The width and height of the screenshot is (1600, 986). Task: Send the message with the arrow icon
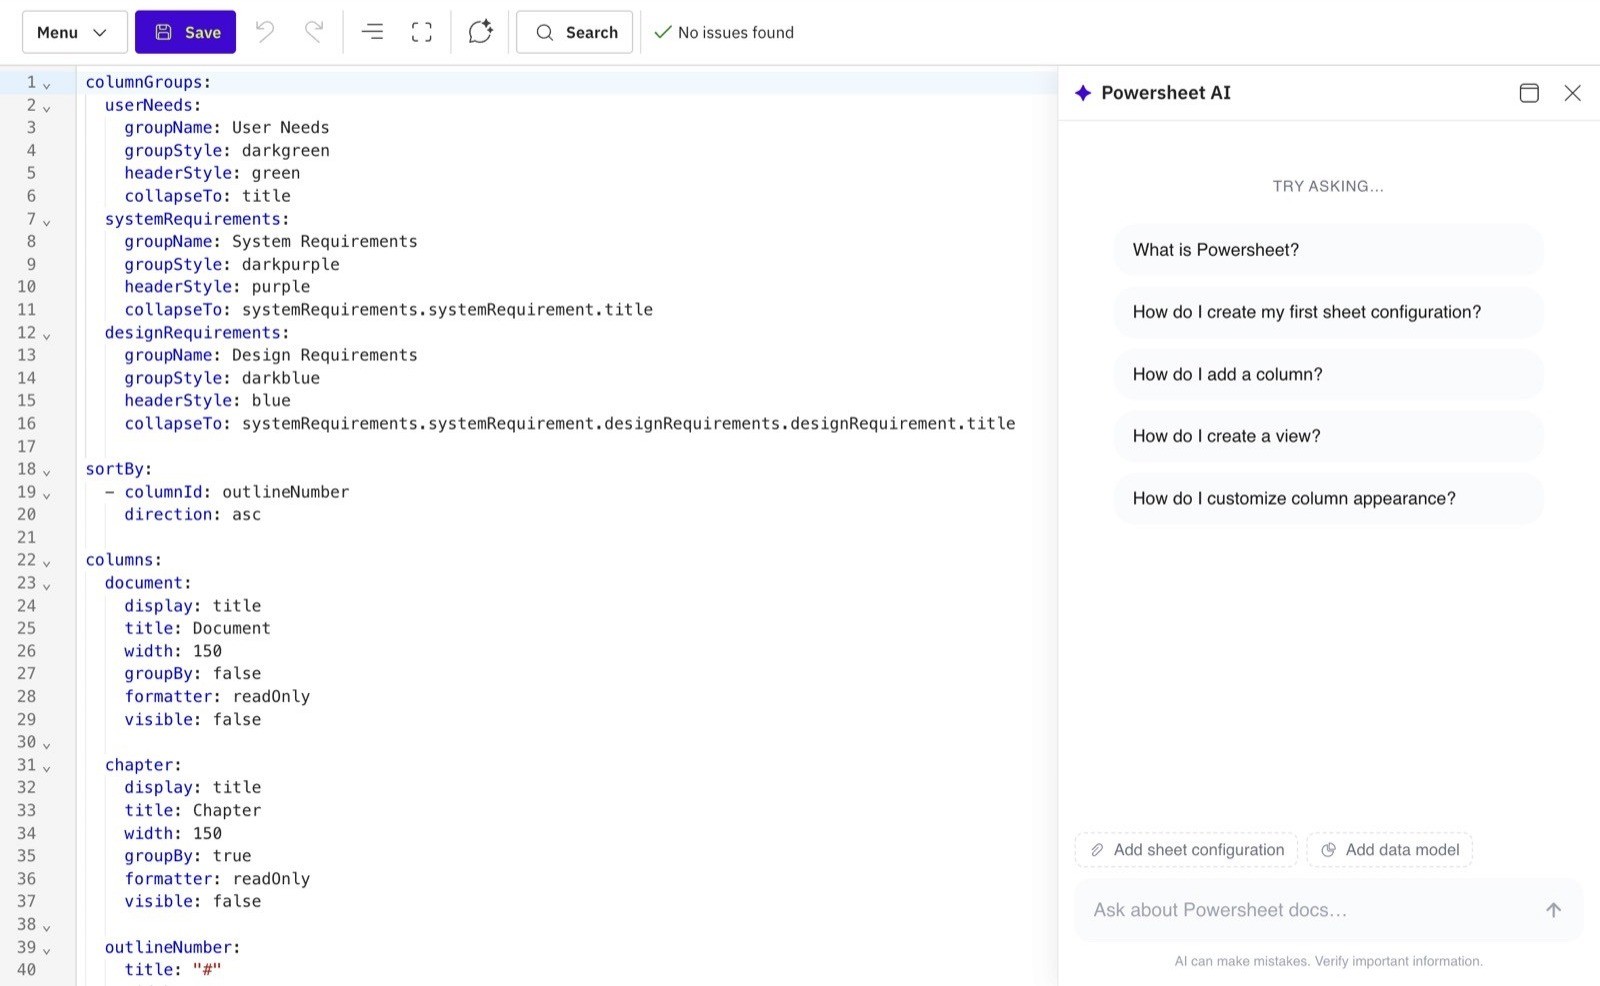point(1553,910)
